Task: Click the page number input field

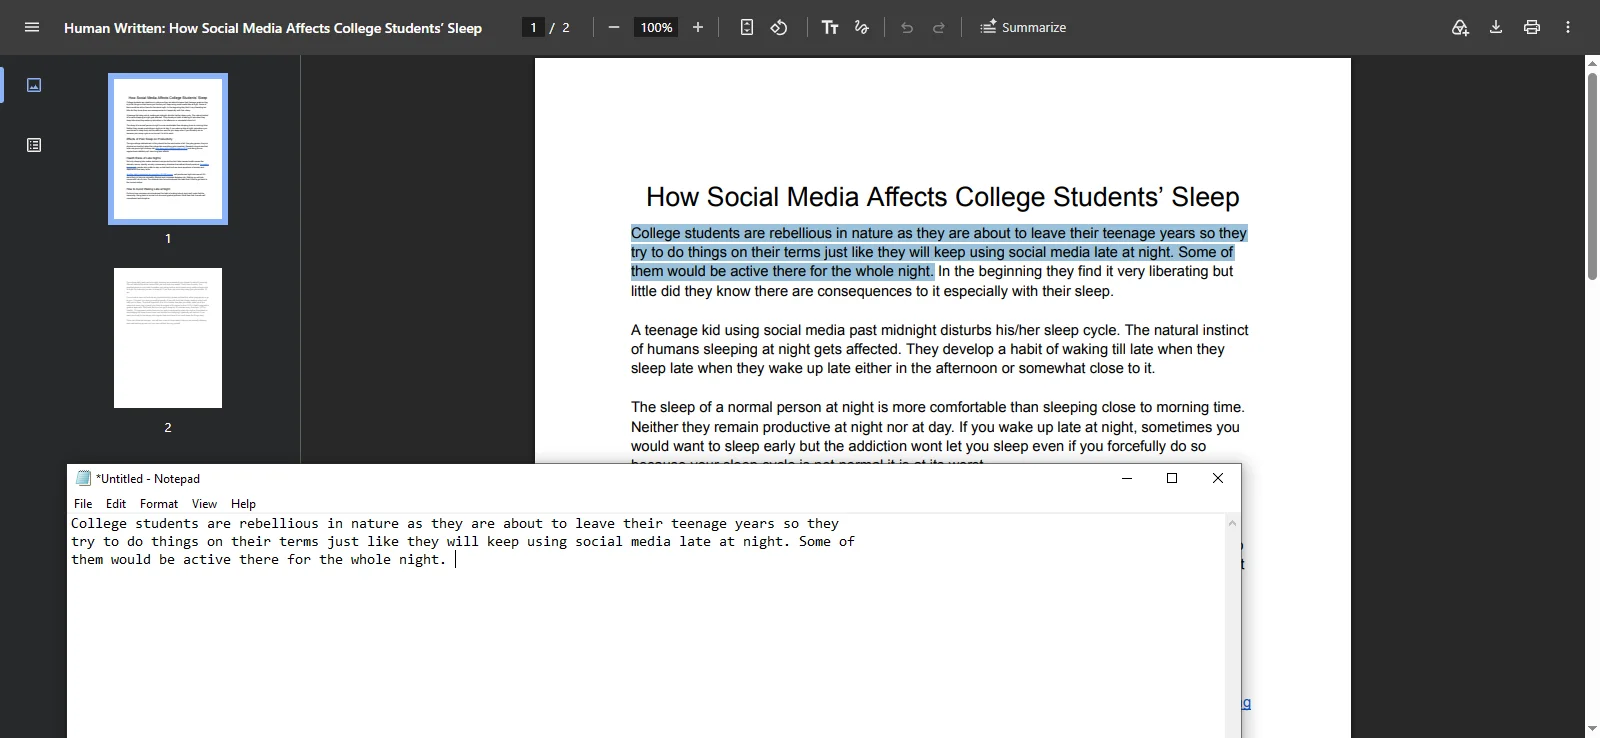Action: click(533, 27)
